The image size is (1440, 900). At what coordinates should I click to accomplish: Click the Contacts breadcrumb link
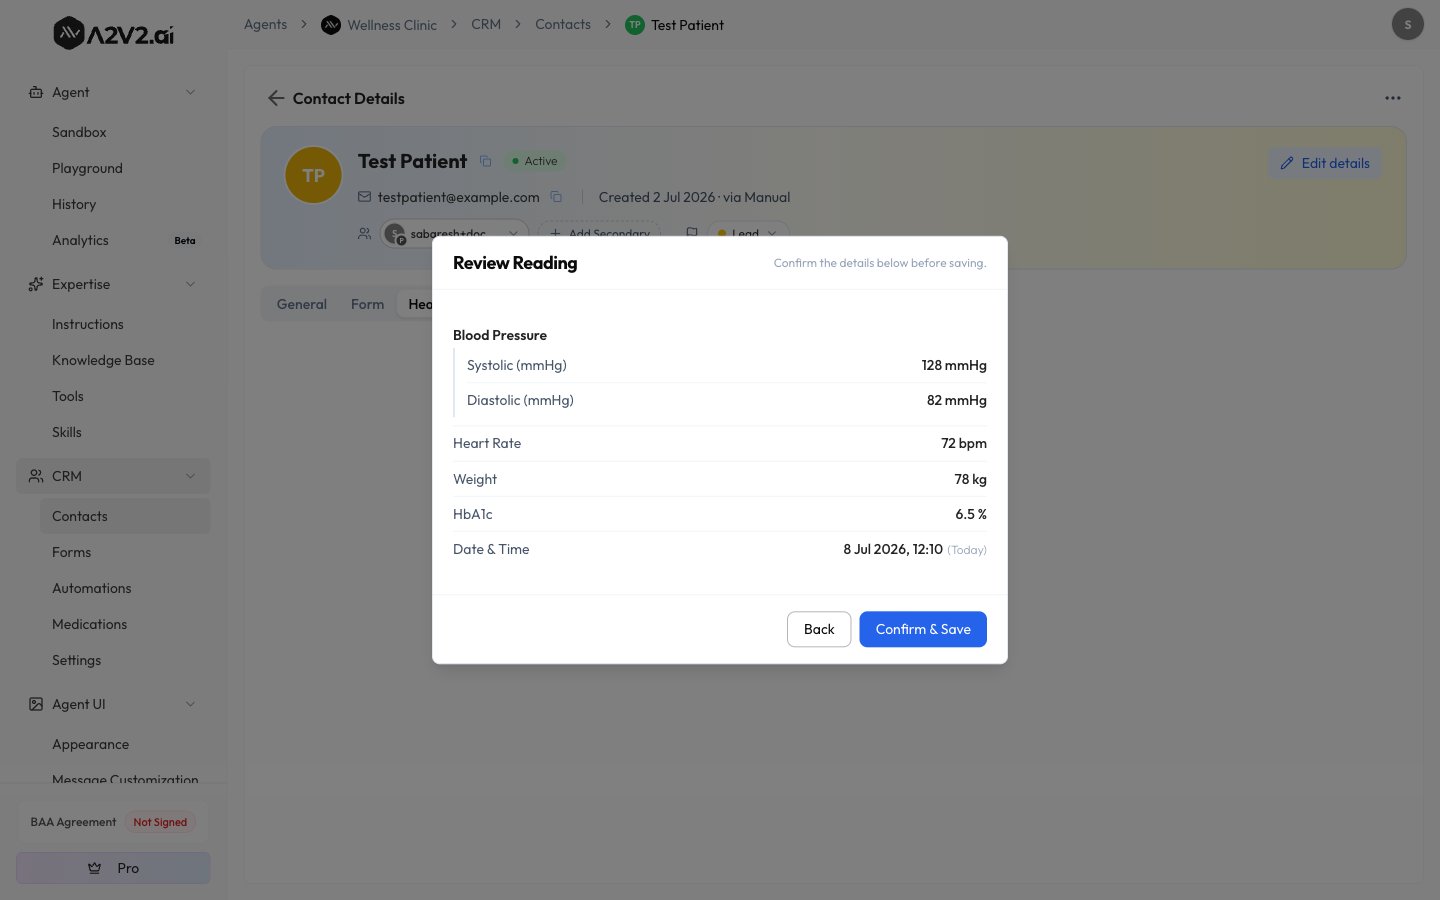[563, 24]
